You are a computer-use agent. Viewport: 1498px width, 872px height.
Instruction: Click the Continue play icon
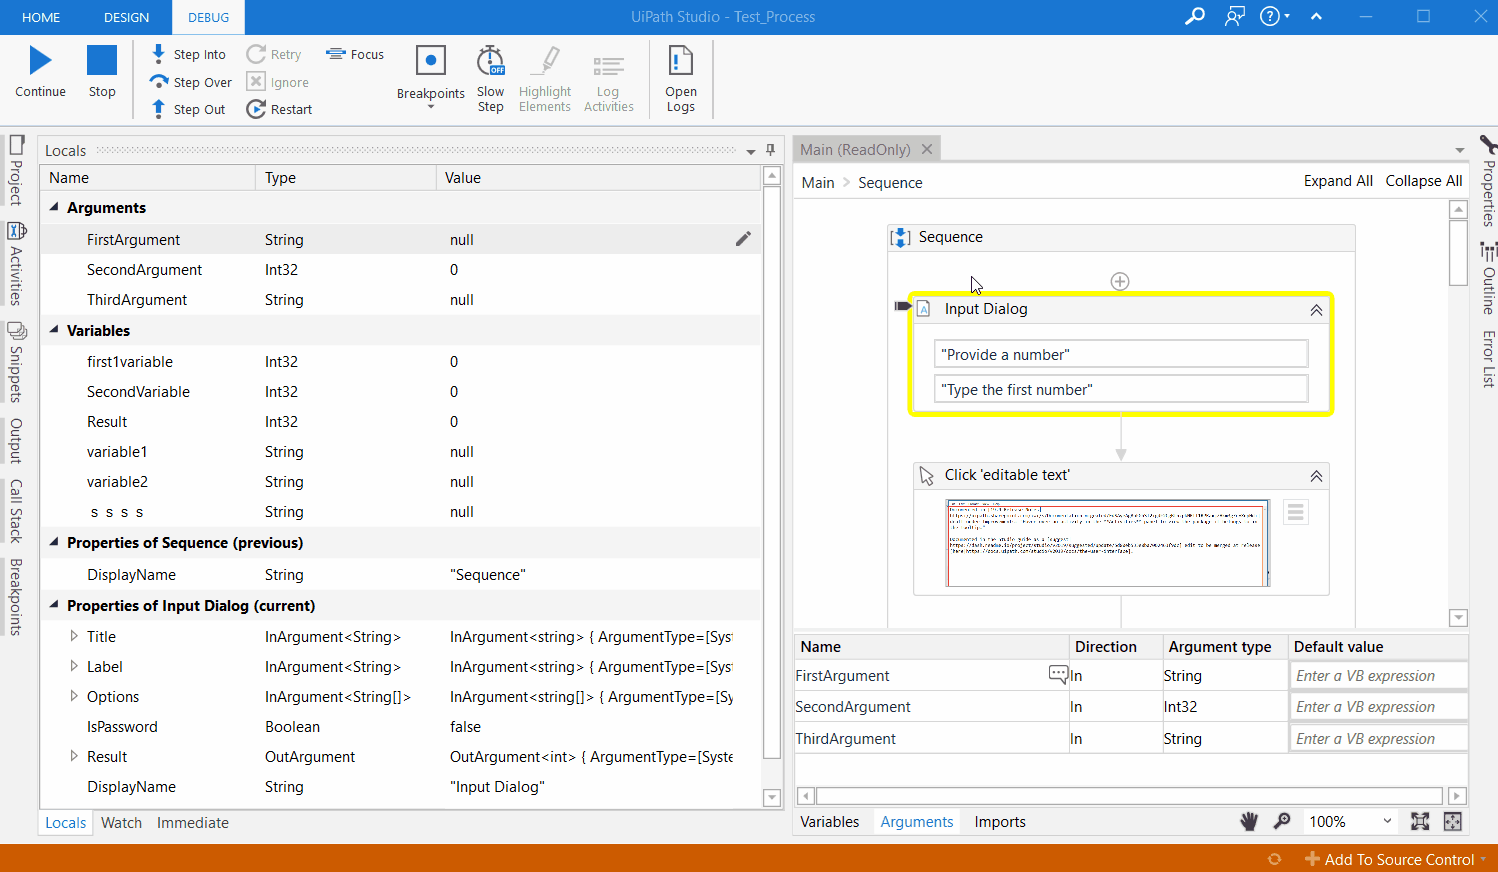tap(40, 61)
